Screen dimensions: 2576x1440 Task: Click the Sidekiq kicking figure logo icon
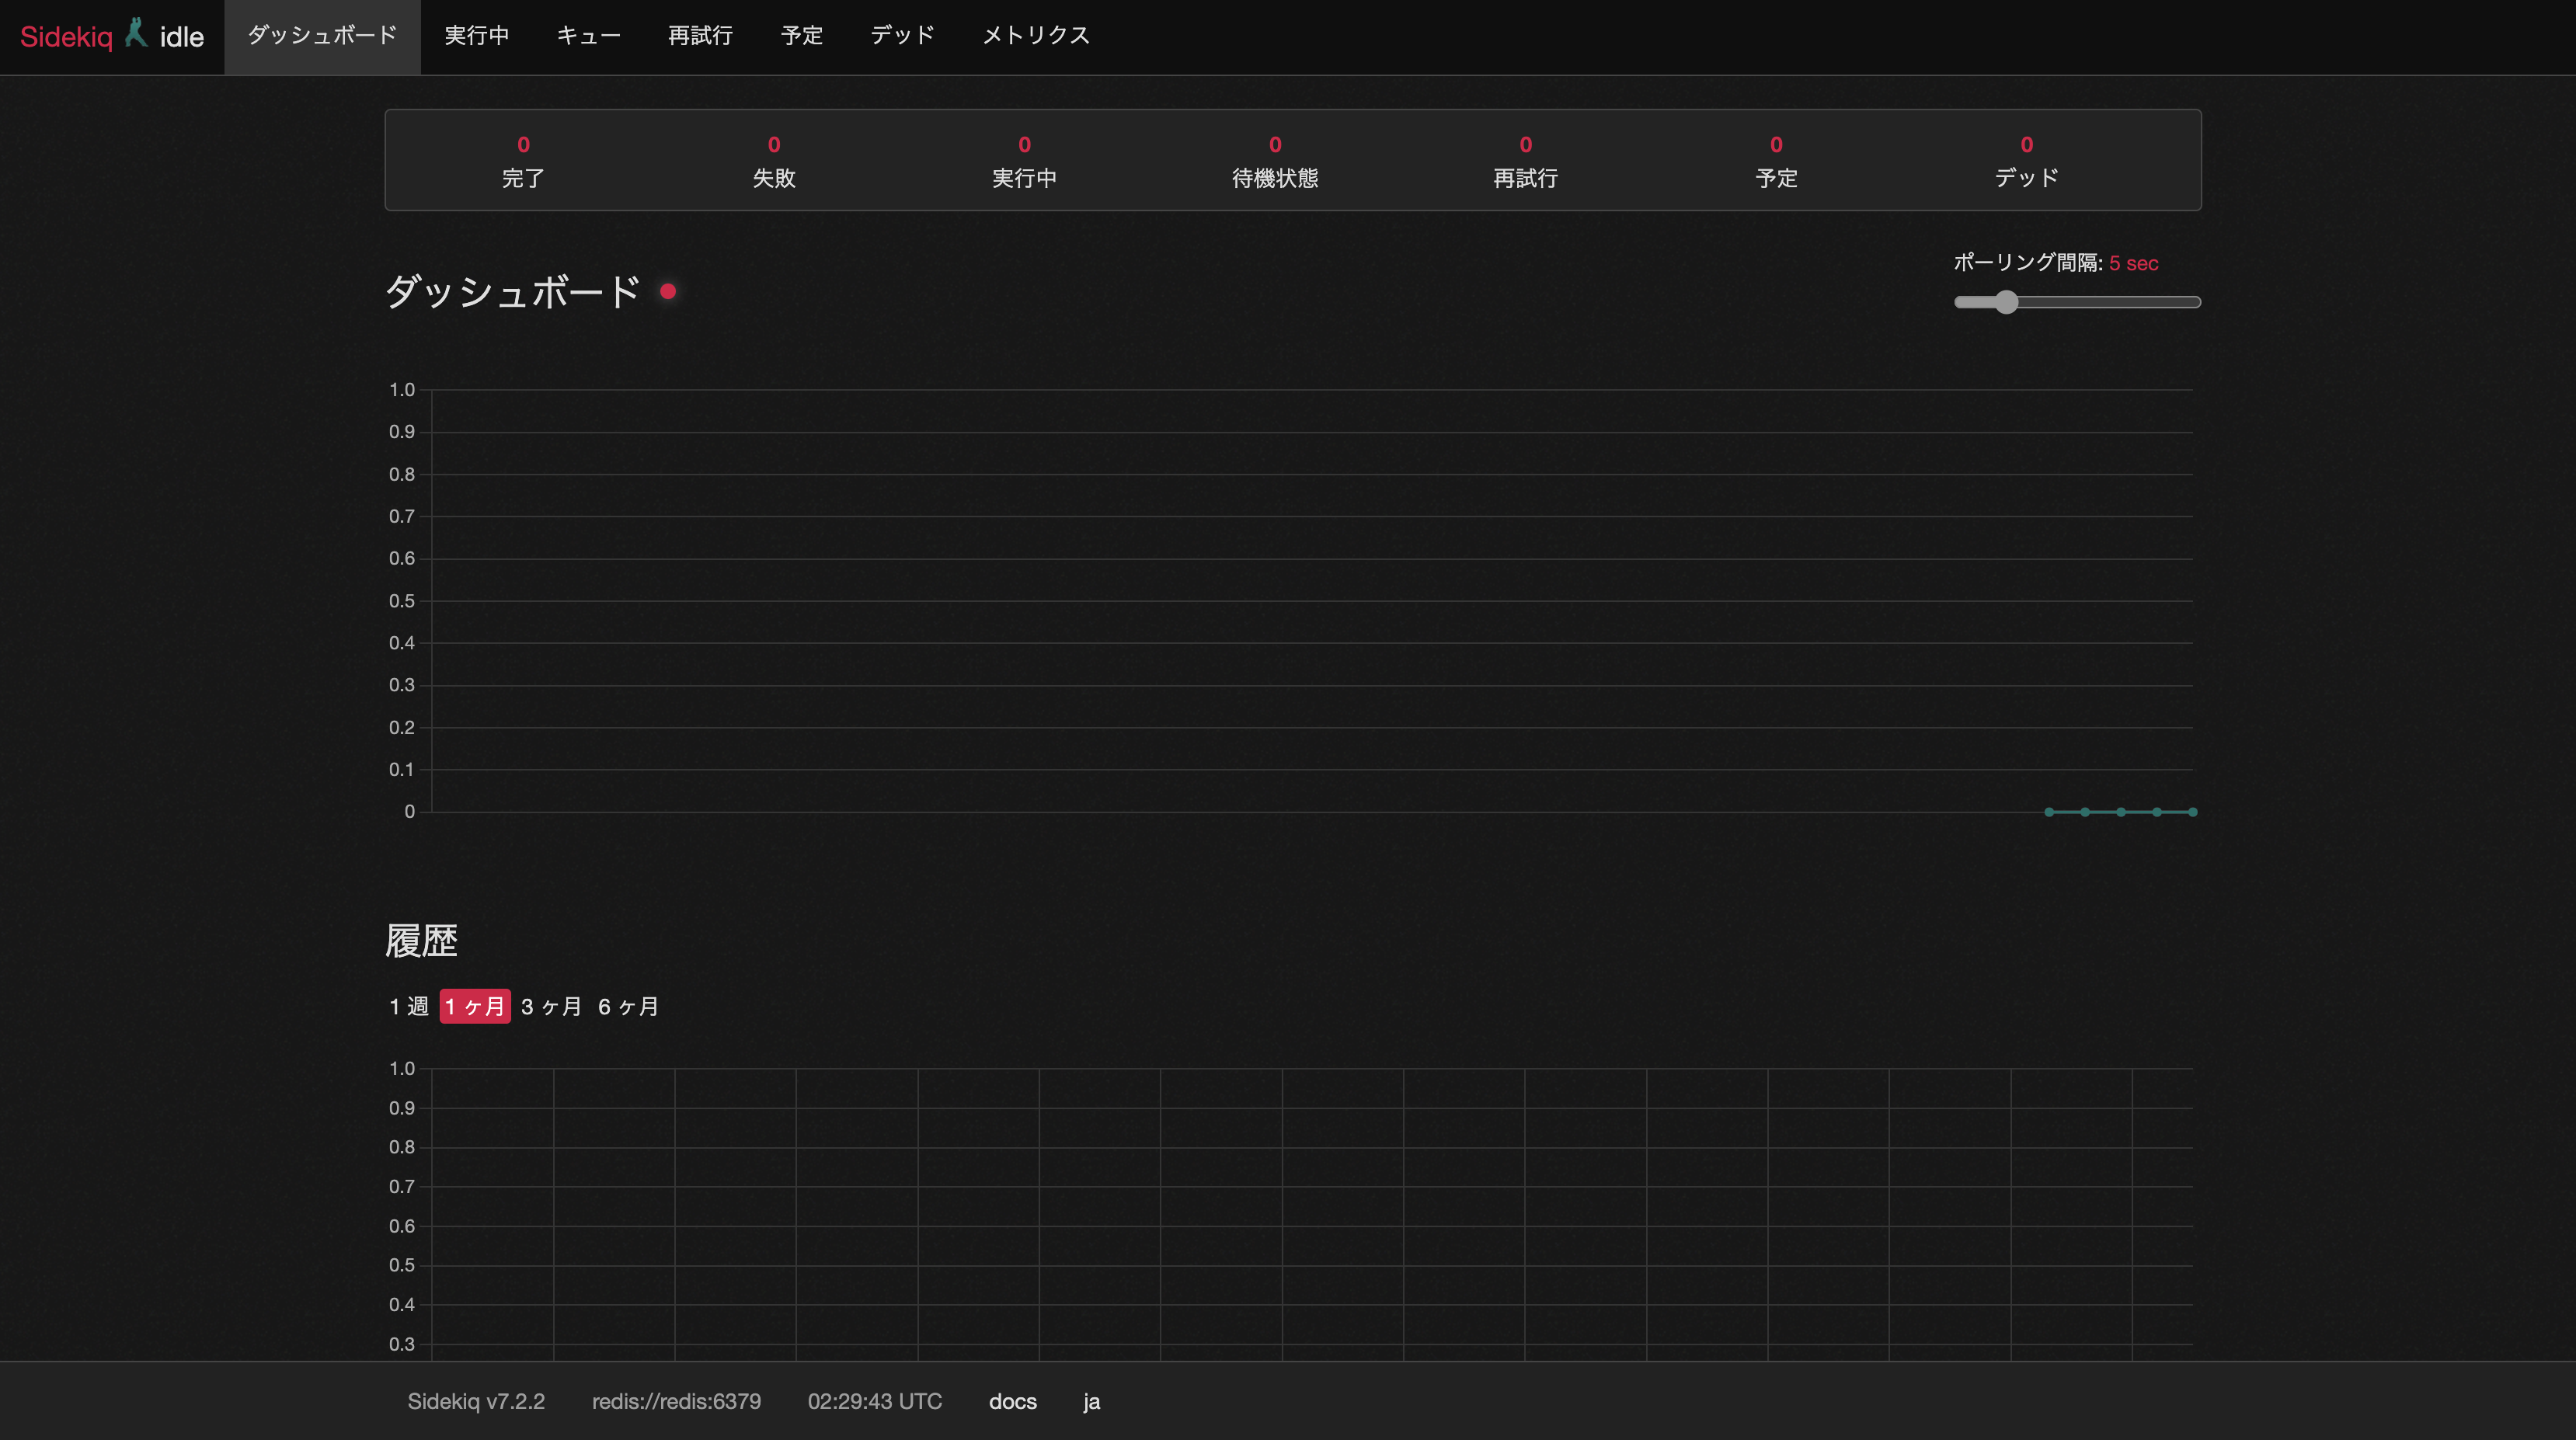click(136, 34)
